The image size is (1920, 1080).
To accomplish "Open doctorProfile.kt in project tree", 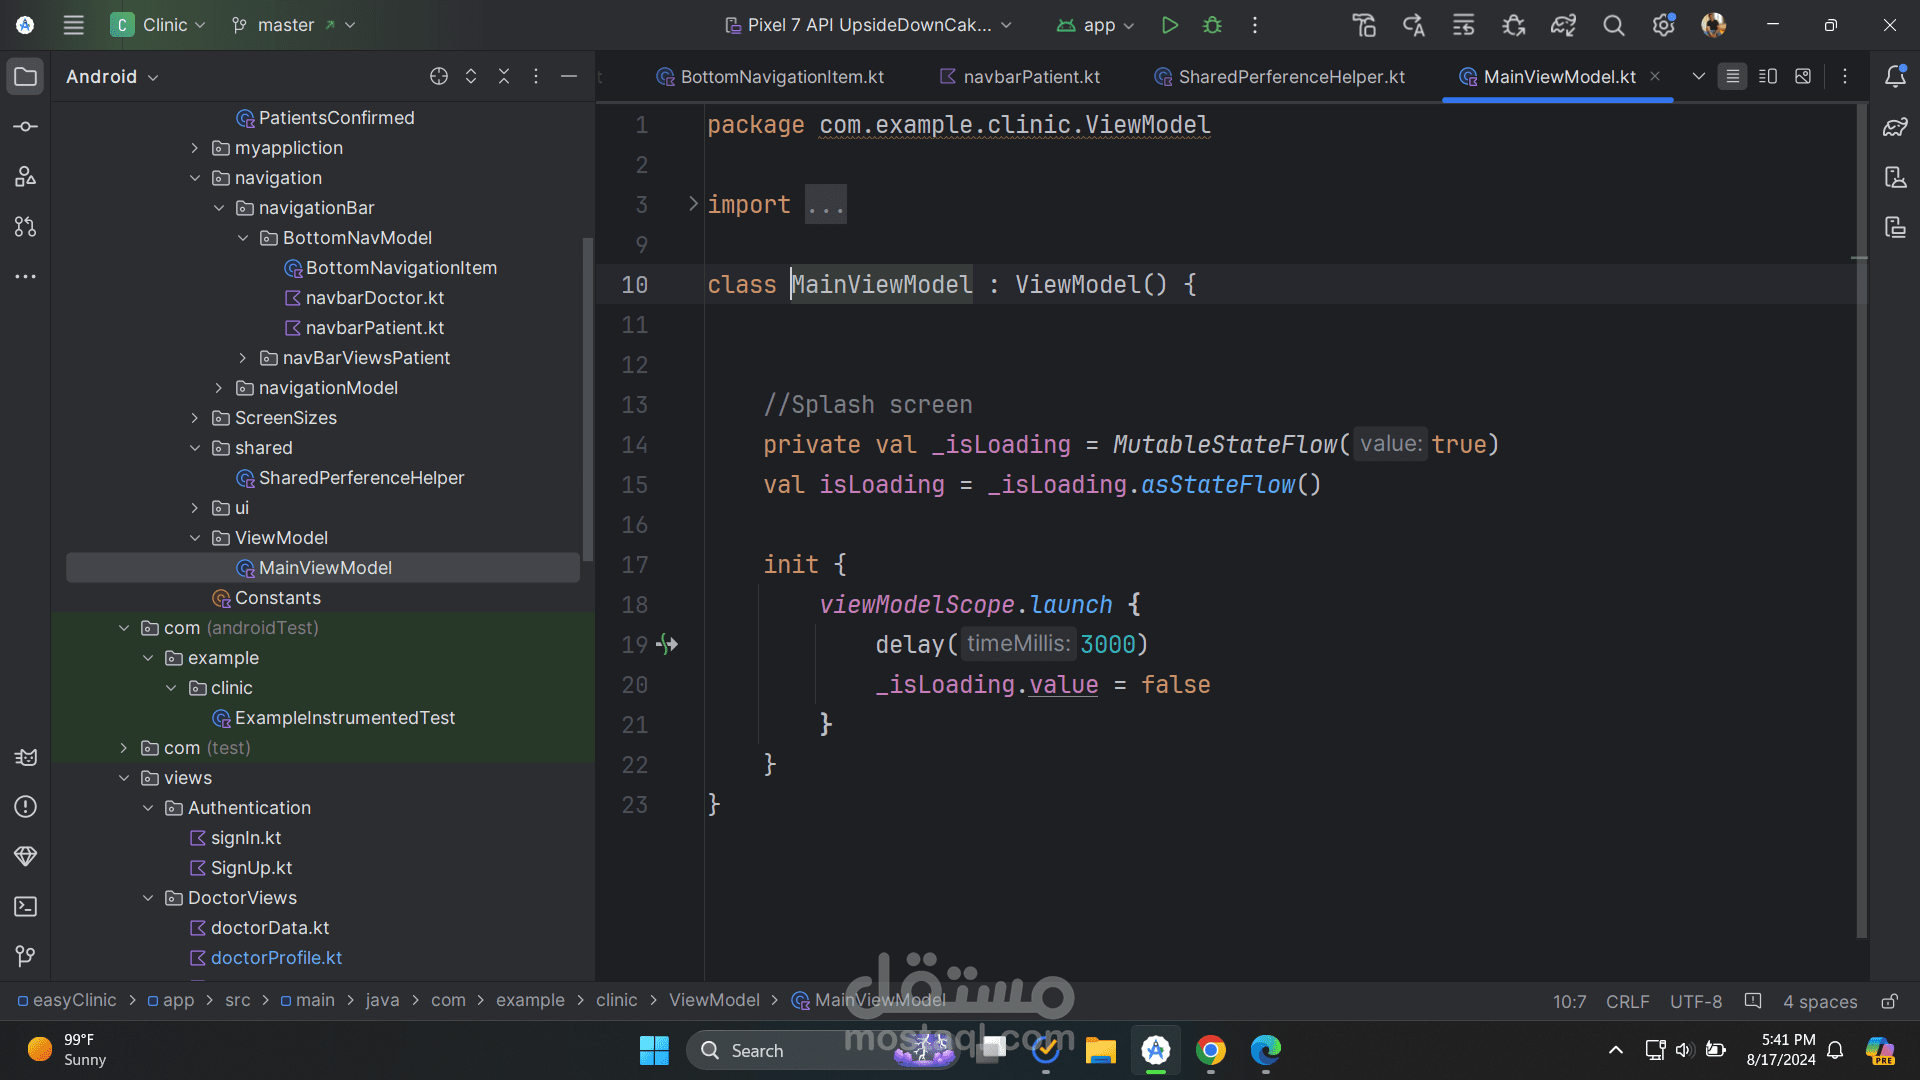I will (276, 958).
